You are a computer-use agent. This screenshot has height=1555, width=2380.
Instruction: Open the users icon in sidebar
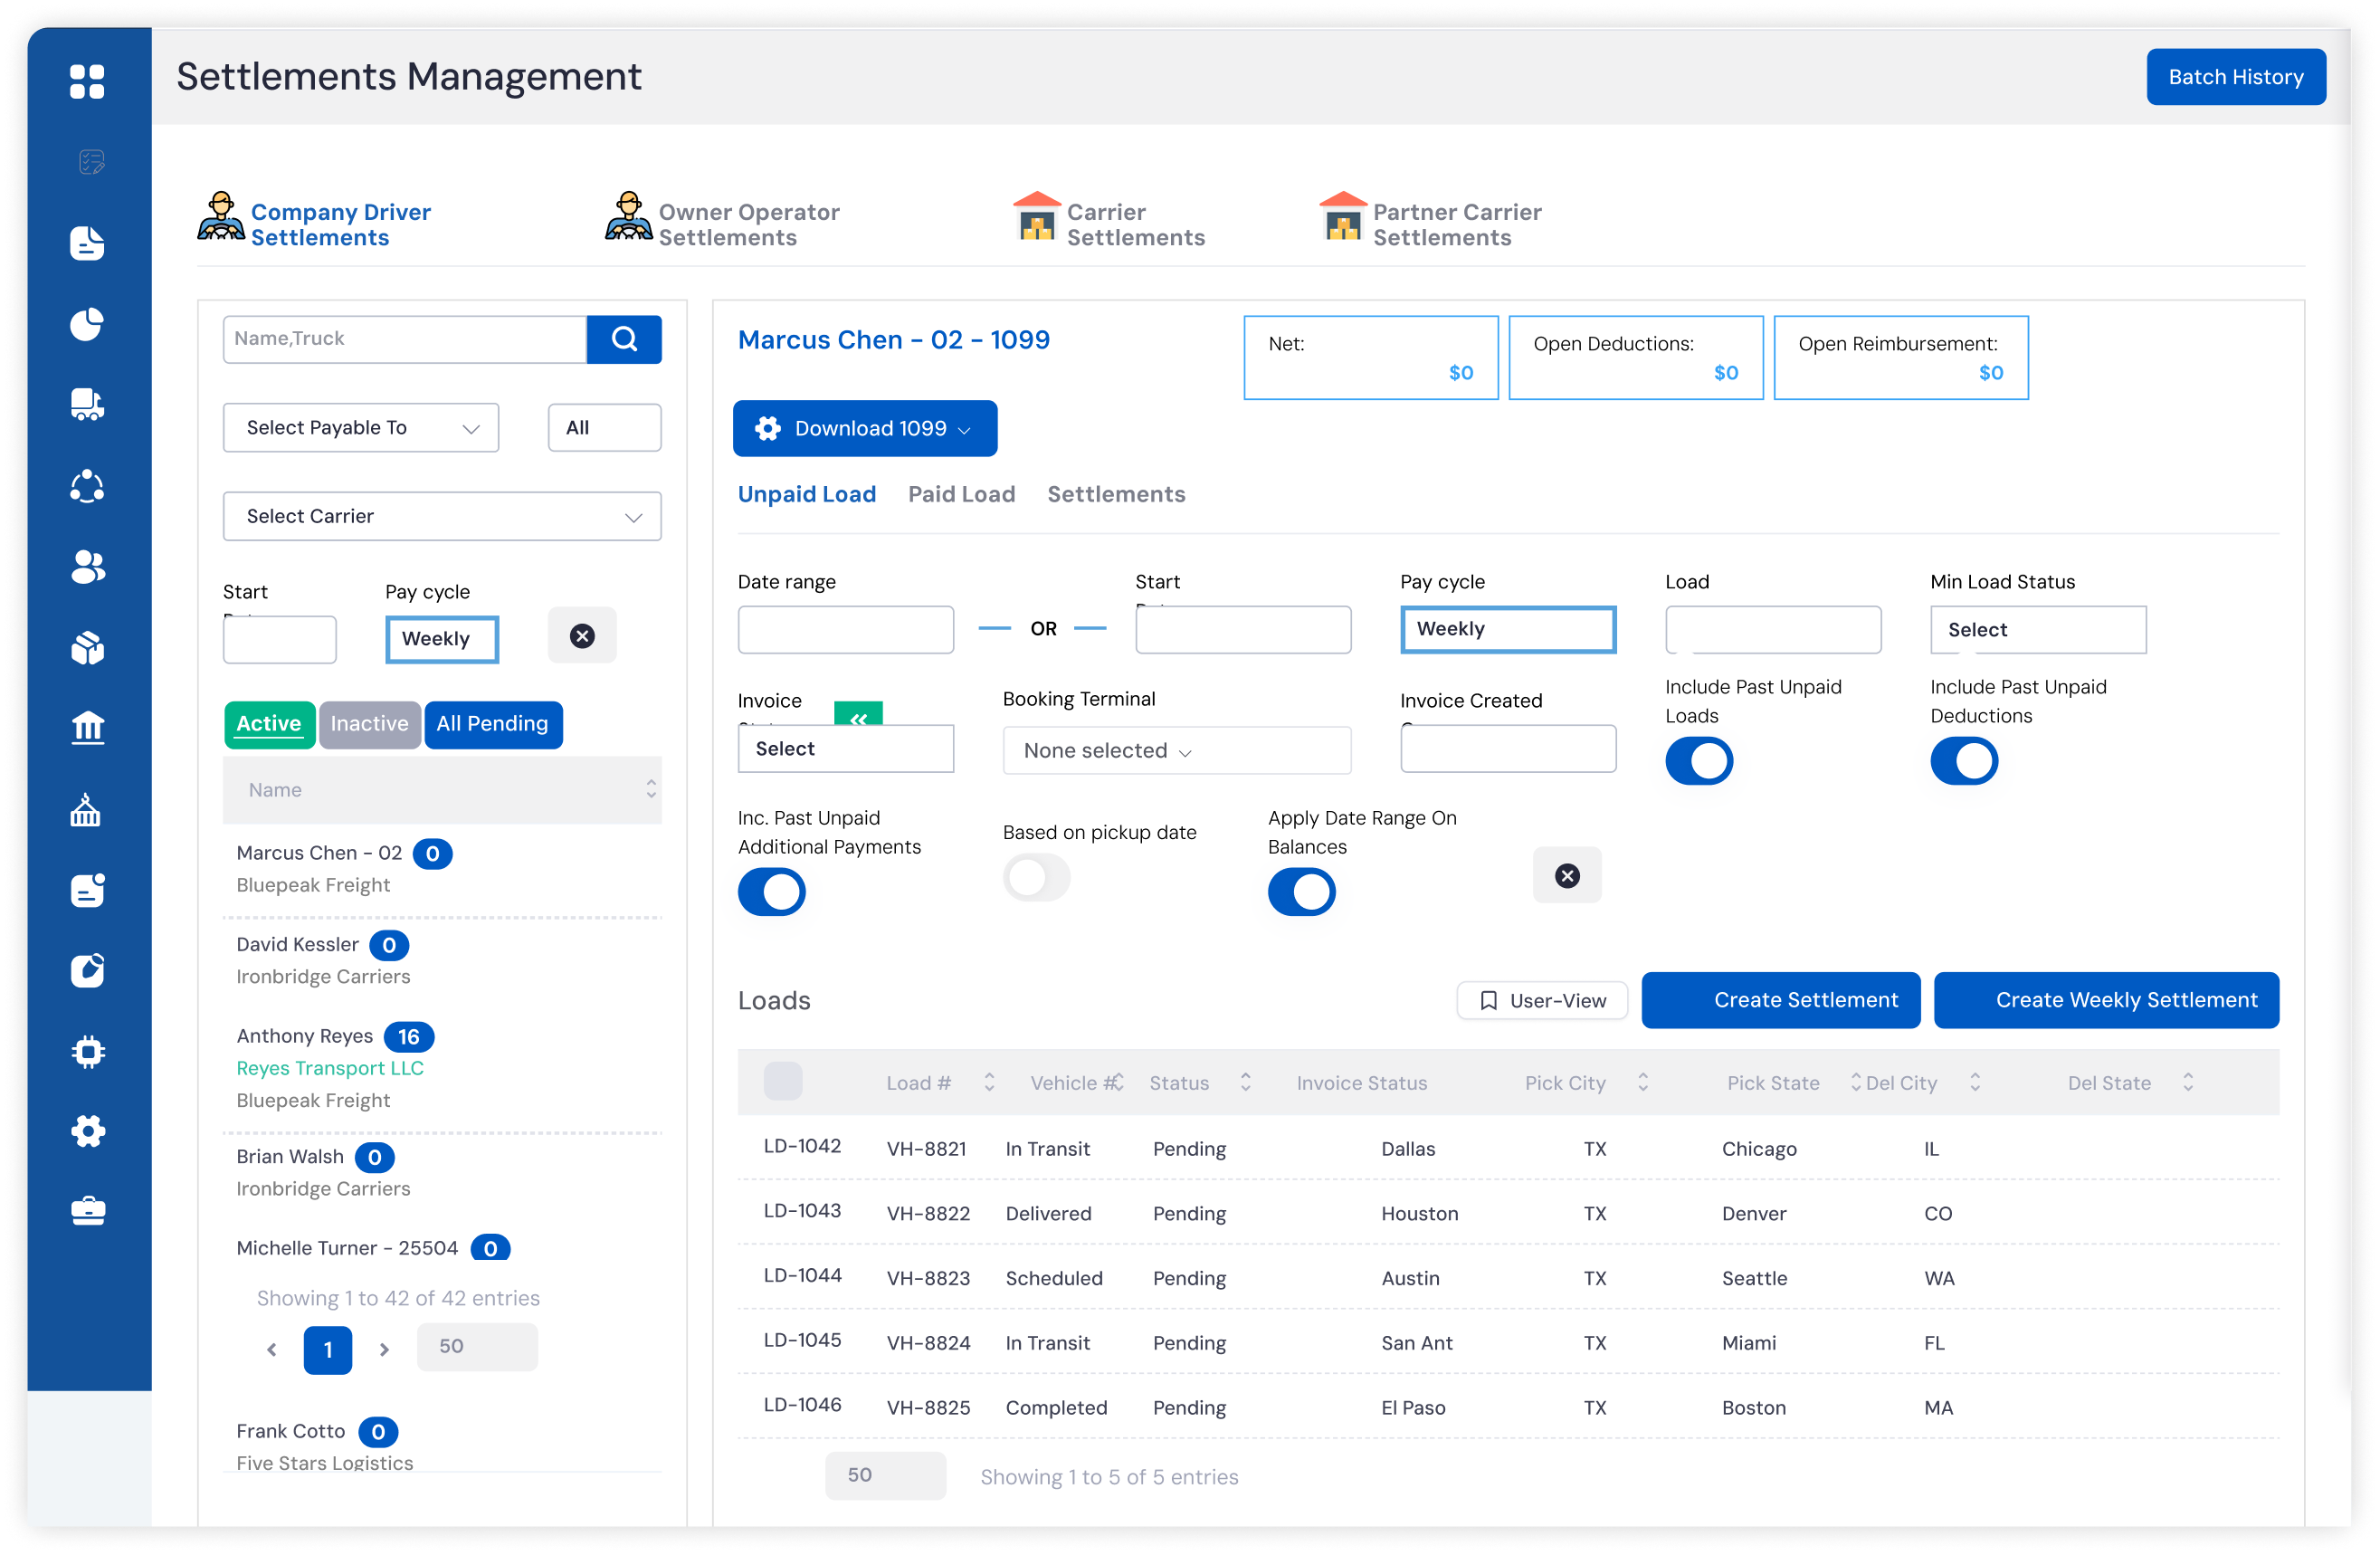coord(87,567)
